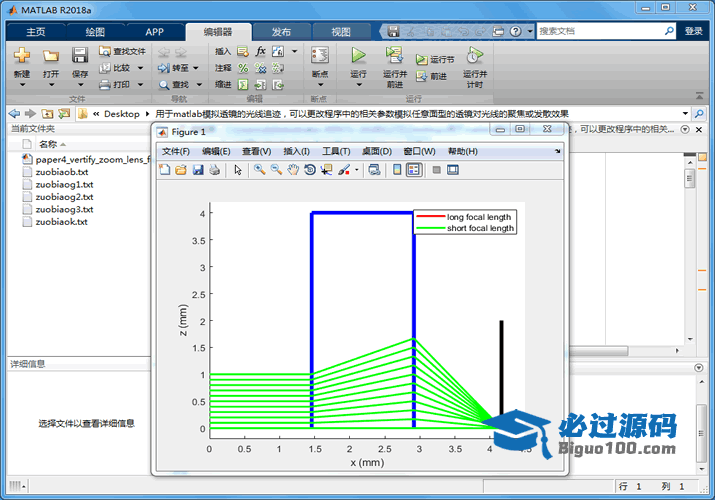
Task: Click the green Run (运行) arrow
Action: click(x=358, y=56)
